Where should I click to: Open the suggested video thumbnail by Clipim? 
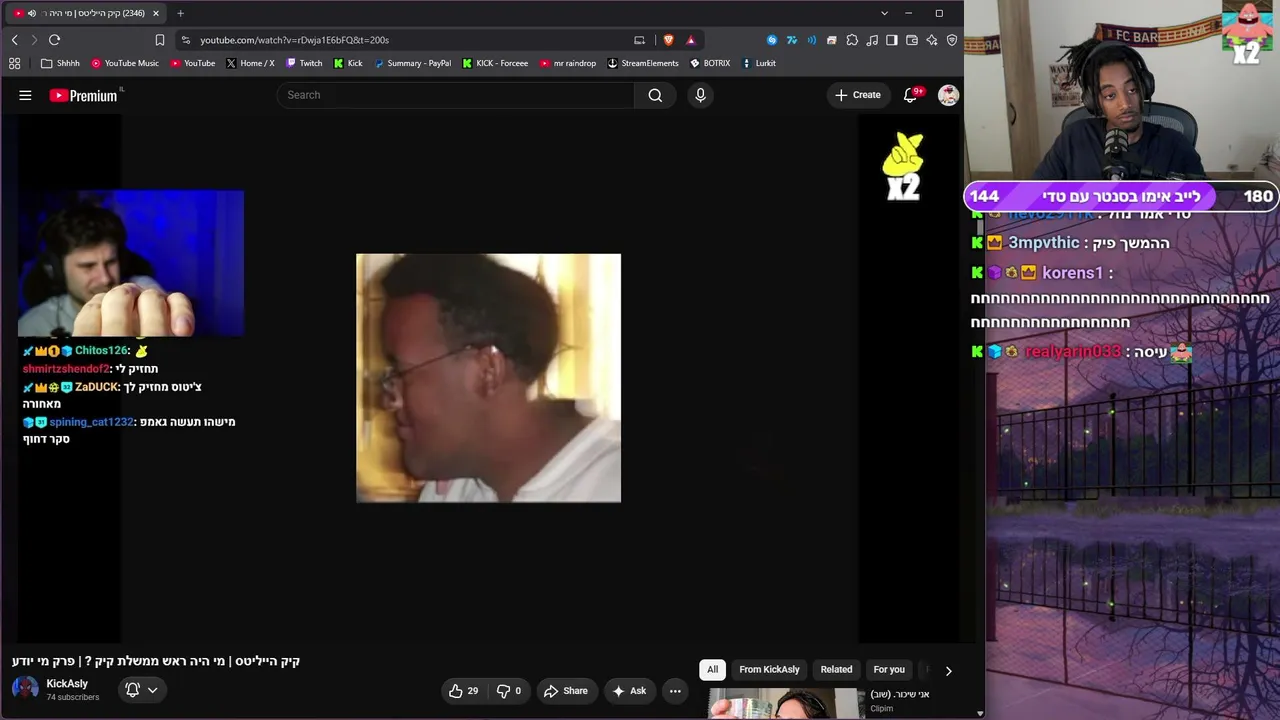786,703
